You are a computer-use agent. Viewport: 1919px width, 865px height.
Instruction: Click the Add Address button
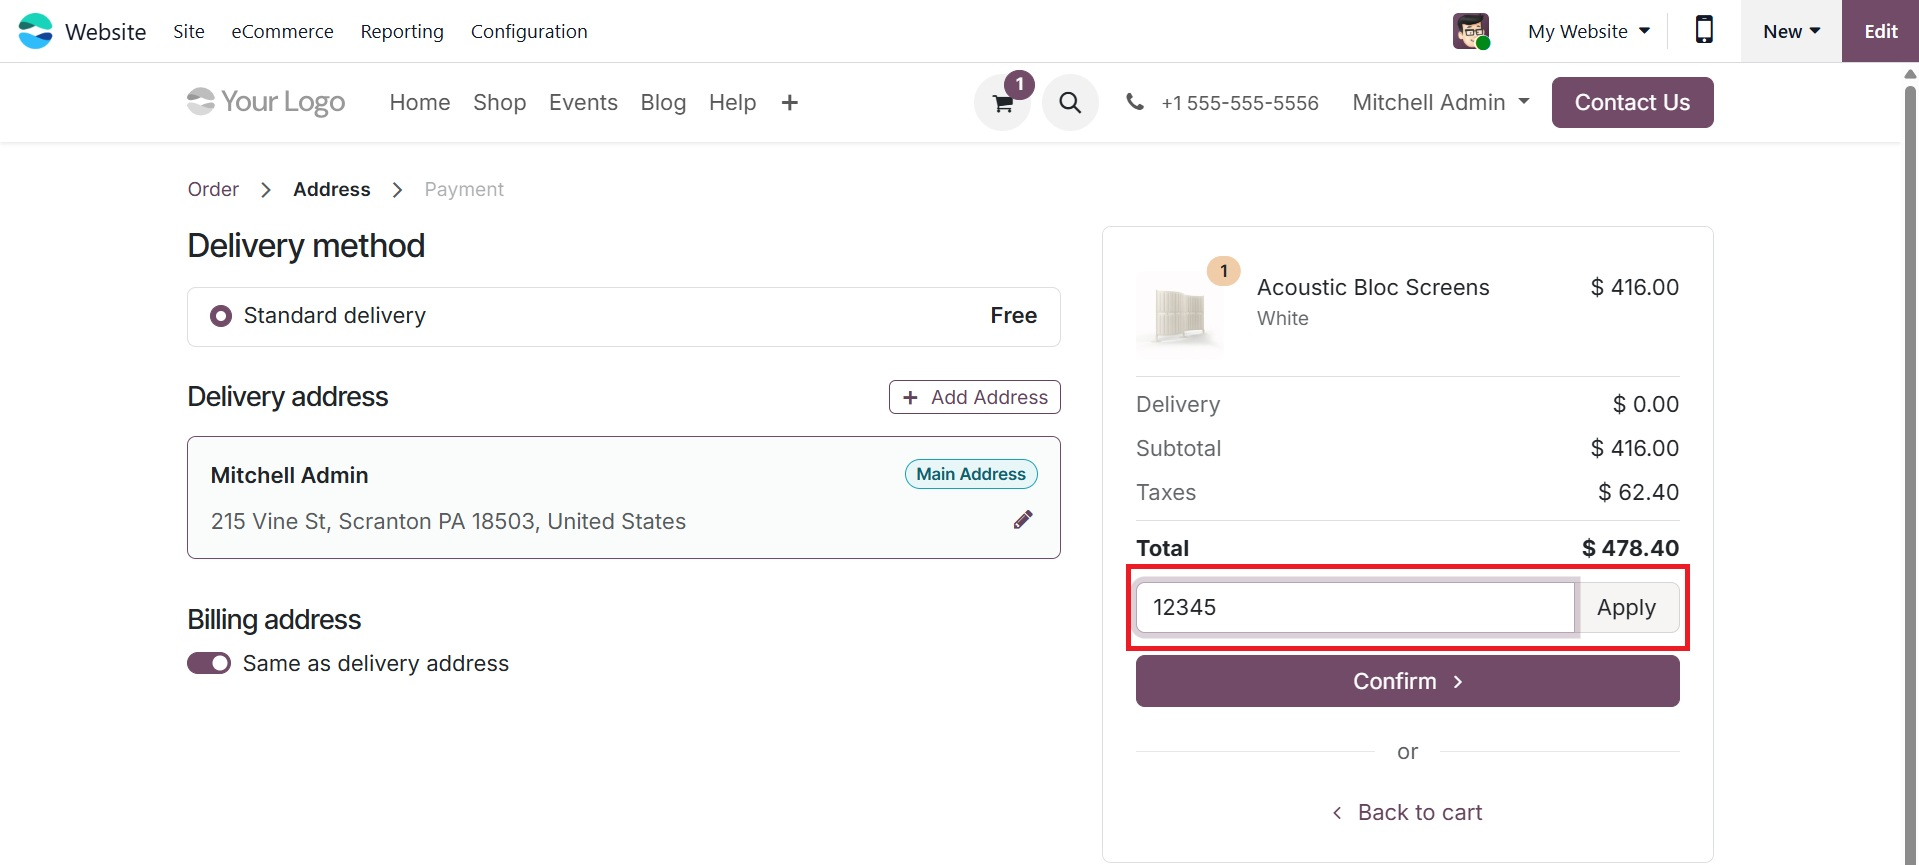pyautogui.click(x=975, y=397)
